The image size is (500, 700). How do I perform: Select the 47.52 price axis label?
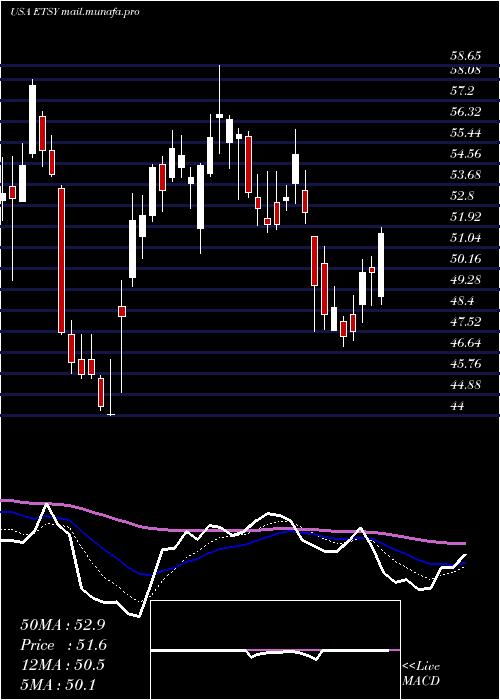pyautogui.click(x=466, y=322)
